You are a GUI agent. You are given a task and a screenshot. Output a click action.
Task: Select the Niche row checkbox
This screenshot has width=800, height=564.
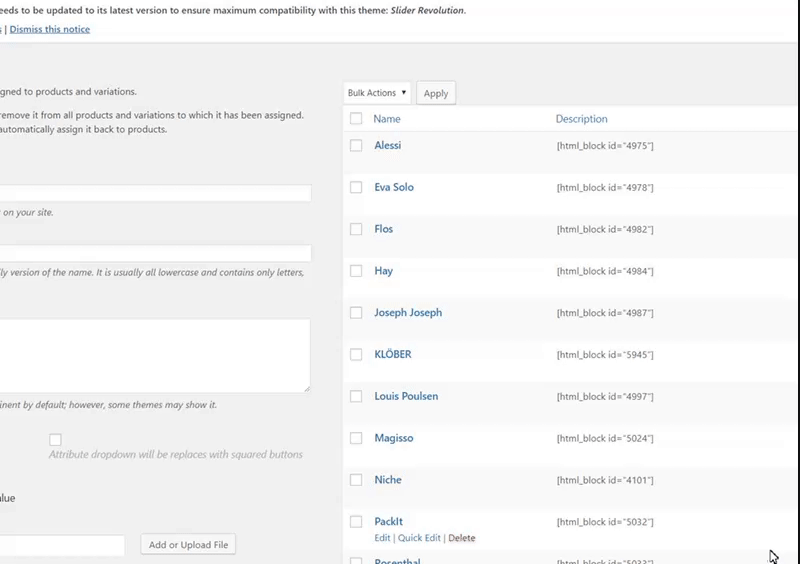pyautogui.click(x=356, y=480)
